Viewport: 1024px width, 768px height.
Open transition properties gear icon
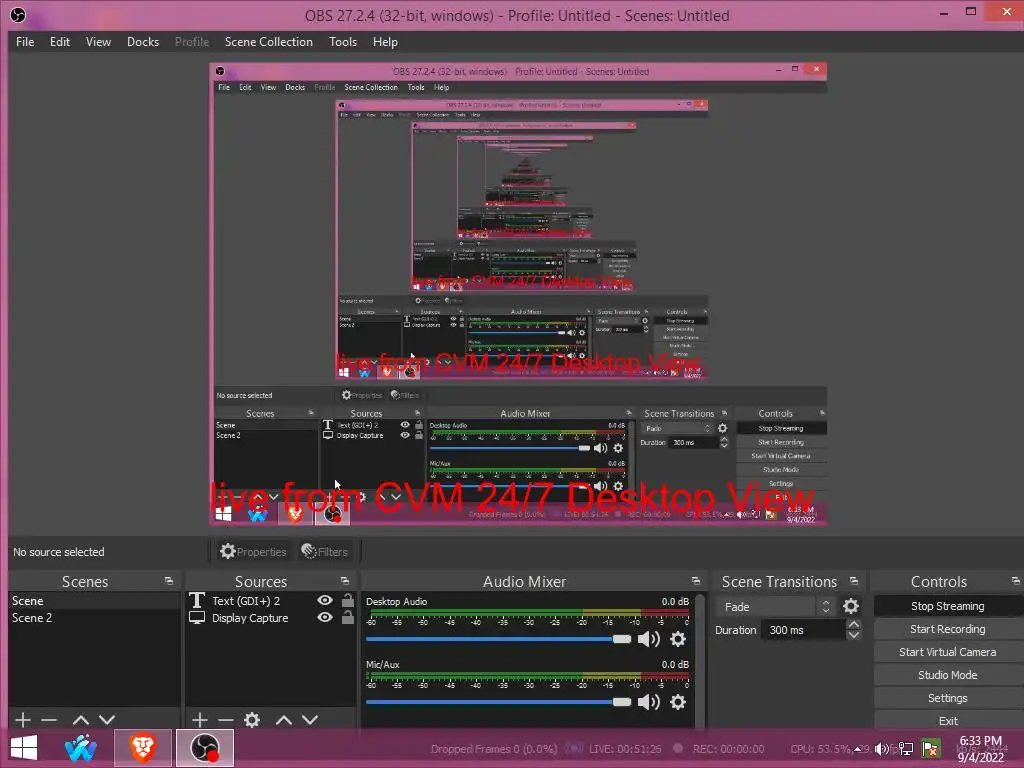(x=851, y=607)
